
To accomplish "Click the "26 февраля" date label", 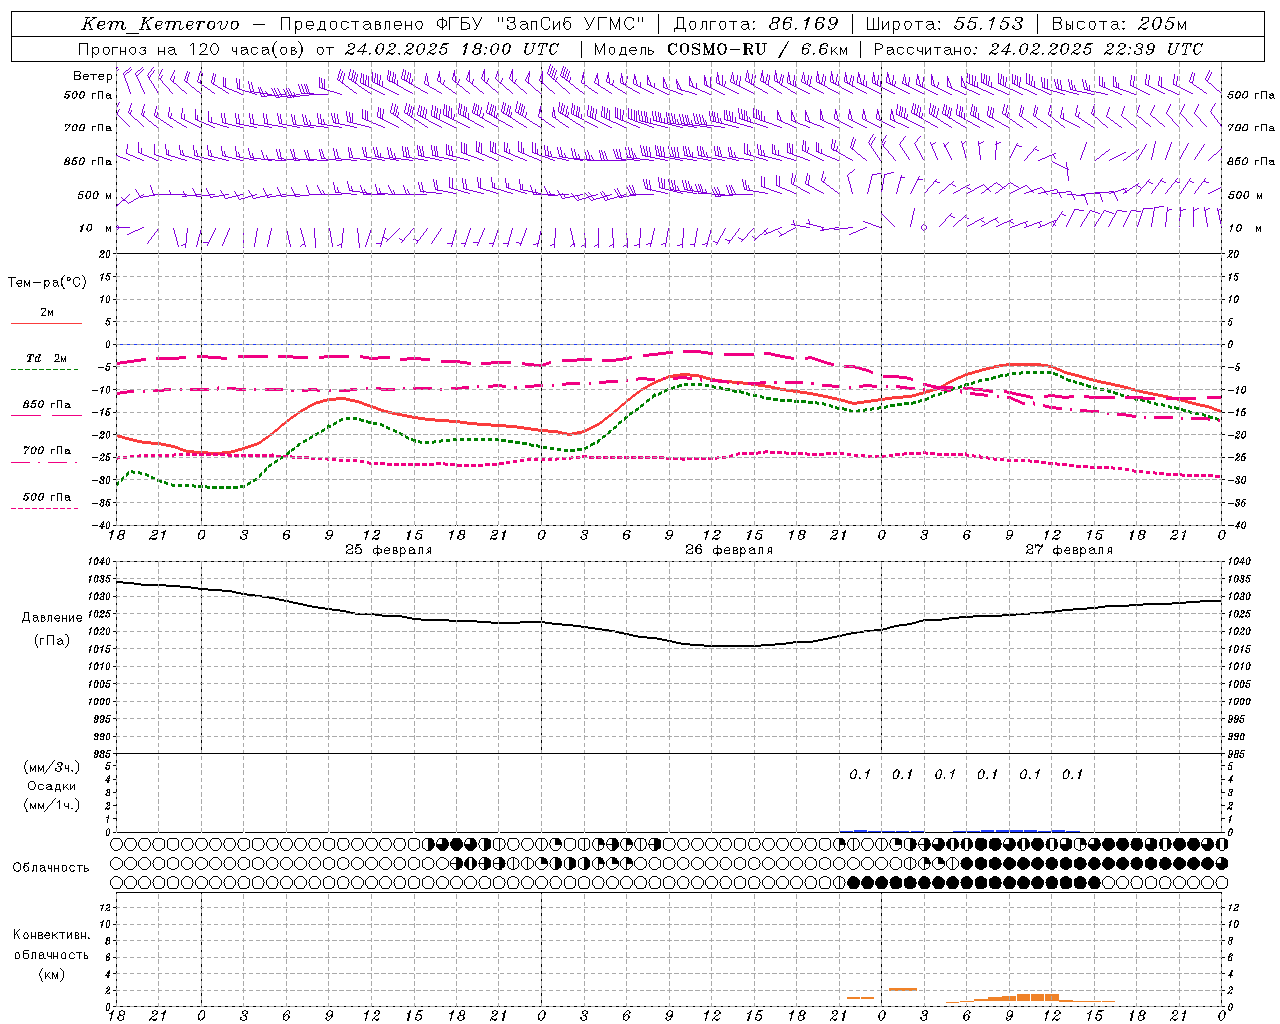I will [729, 550].
